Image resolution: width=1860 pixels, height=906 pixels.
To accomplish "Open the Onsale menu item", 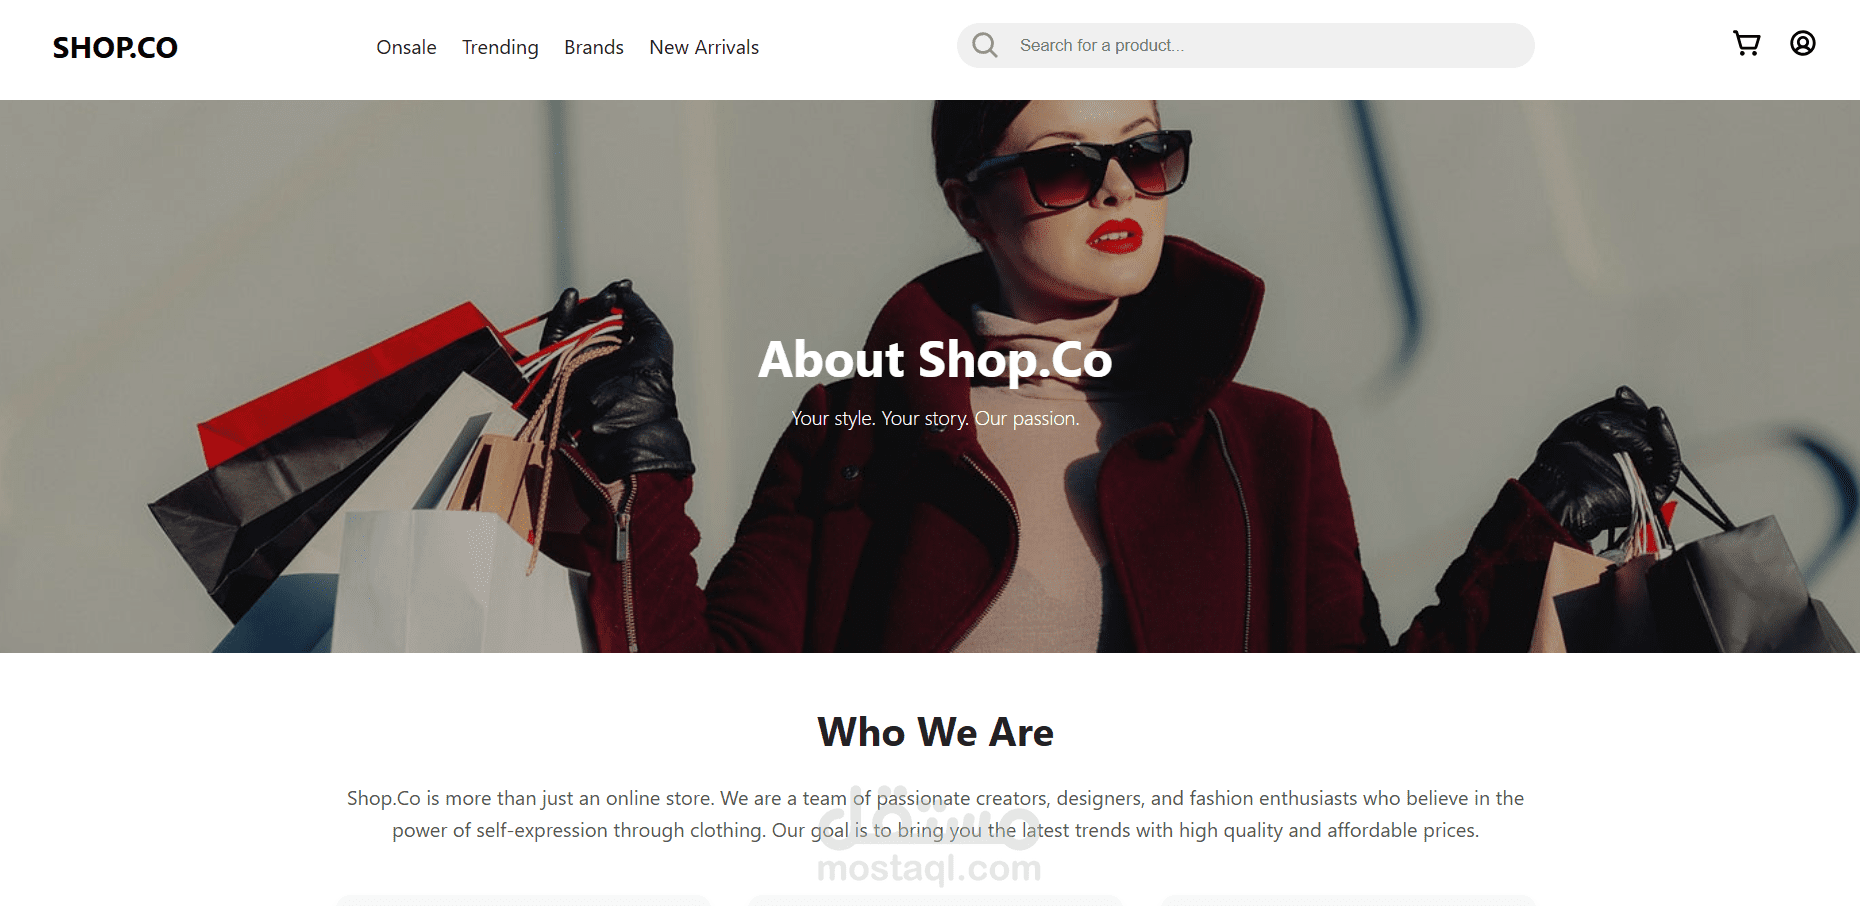I will 406,47.
